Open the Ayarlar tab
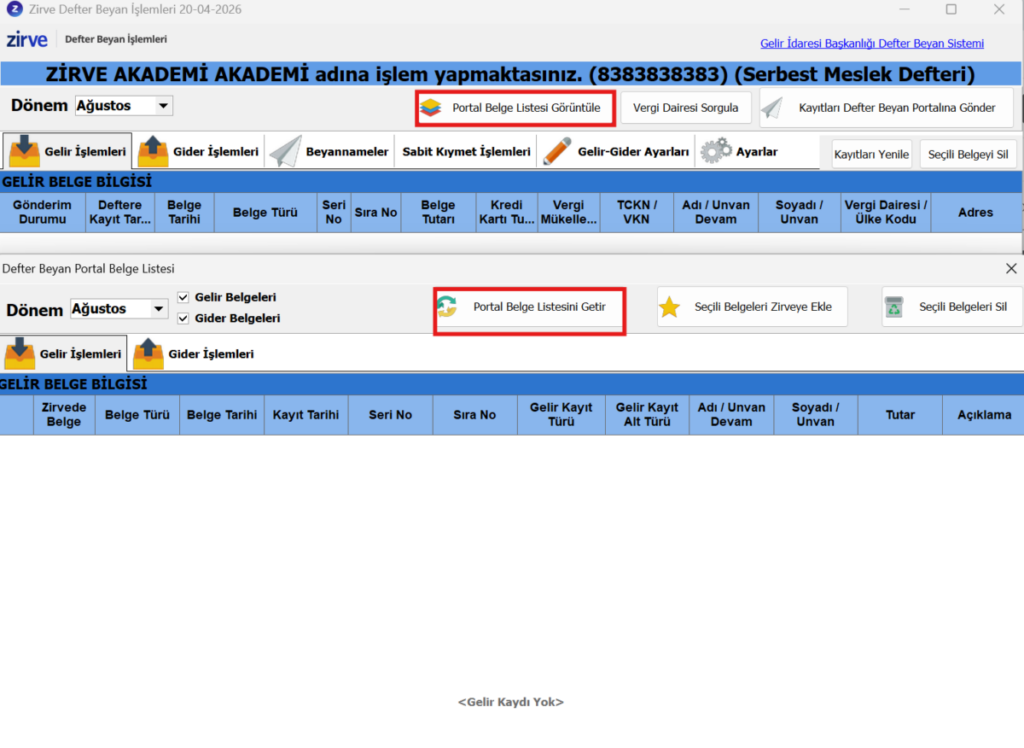Screen dimensions: 1024x748 [741, 151]
